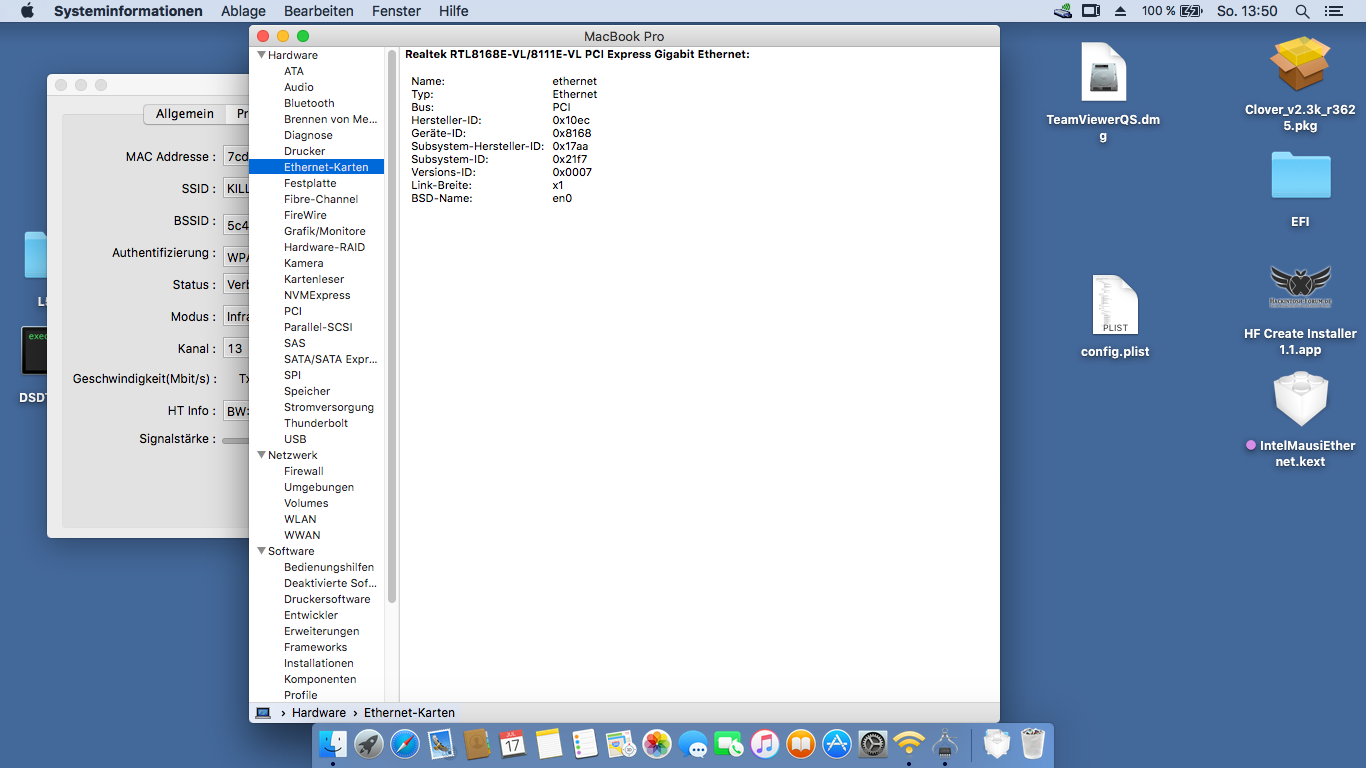Open Safari compass icon in Dock

coord(405,744)
